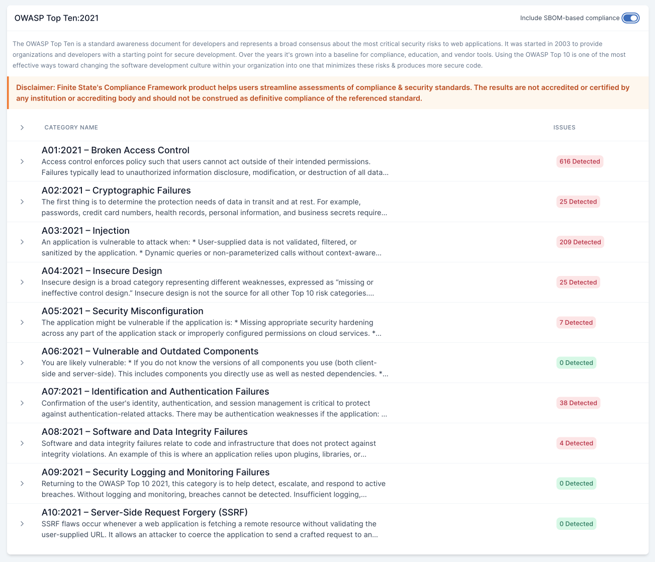Screen dimensions: 655x562
Task: Expand the A07:2021 Authentication Failures chevron
Action: pos(22,403)
